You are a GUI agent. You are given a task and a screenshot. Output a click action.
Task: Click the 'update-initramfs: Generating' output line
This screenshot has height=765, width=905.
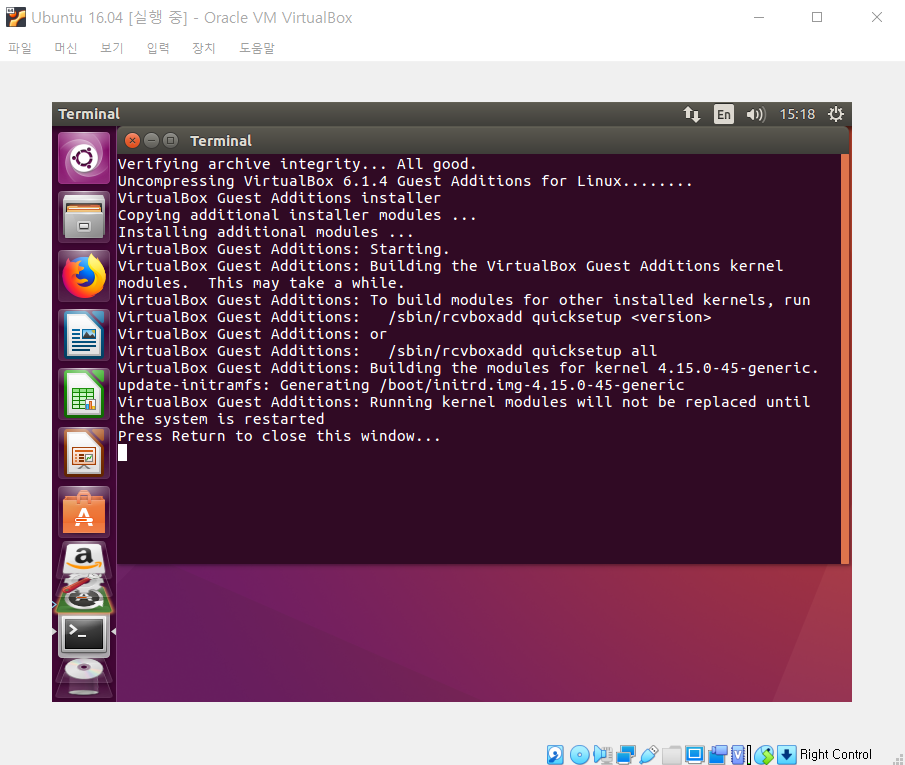point(401,385)
